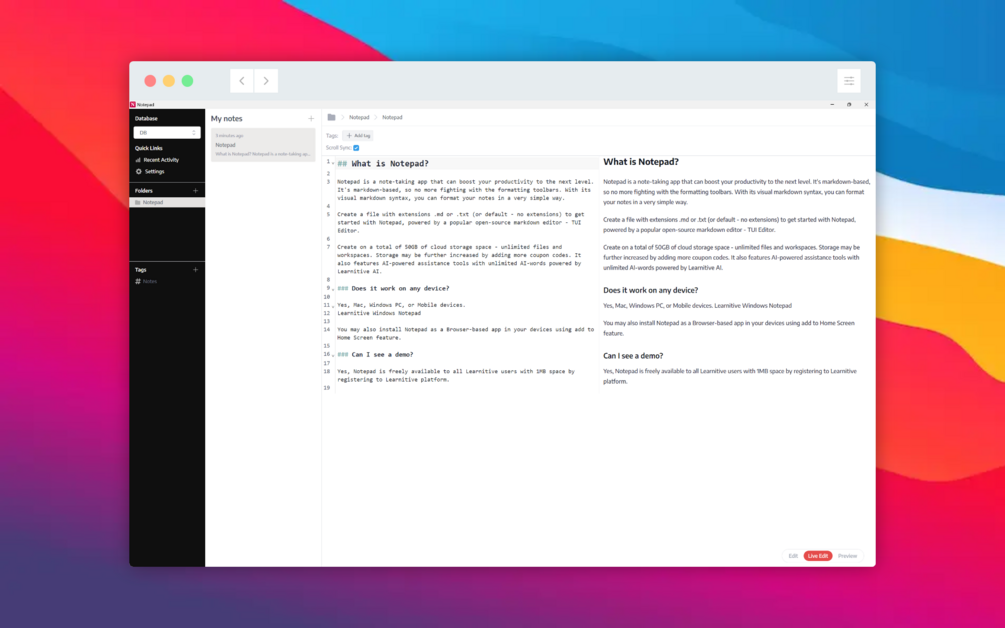Click '## What is Notepad?' editor line

pyautogui.click(x=383, y=164)
